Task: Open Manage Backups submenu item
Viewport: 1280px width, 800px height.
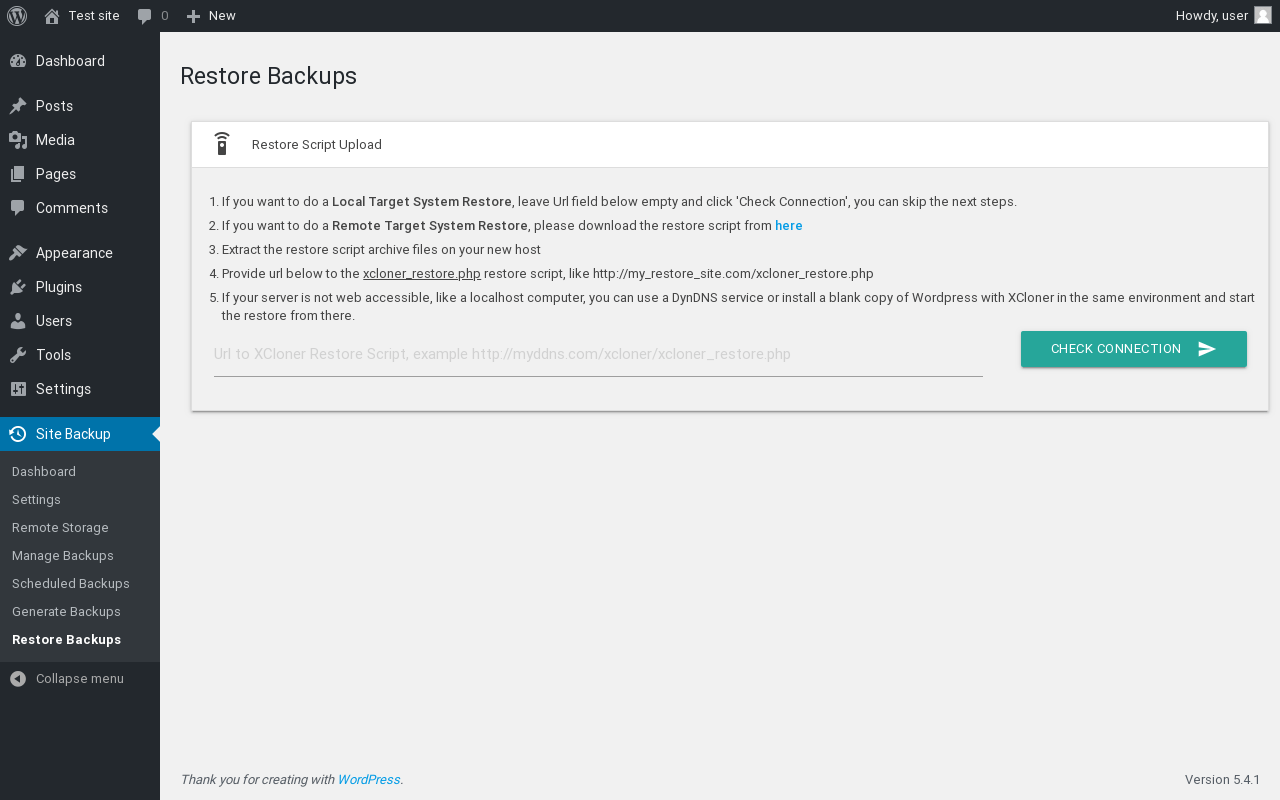Action: pyautogui.click(x=63, y=556)
